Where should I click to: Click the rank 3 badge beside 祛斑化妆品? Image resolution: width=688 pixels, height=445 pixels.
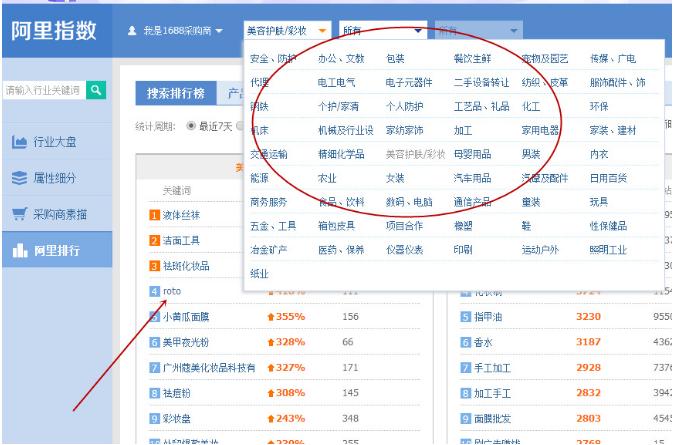coord(154,266)
